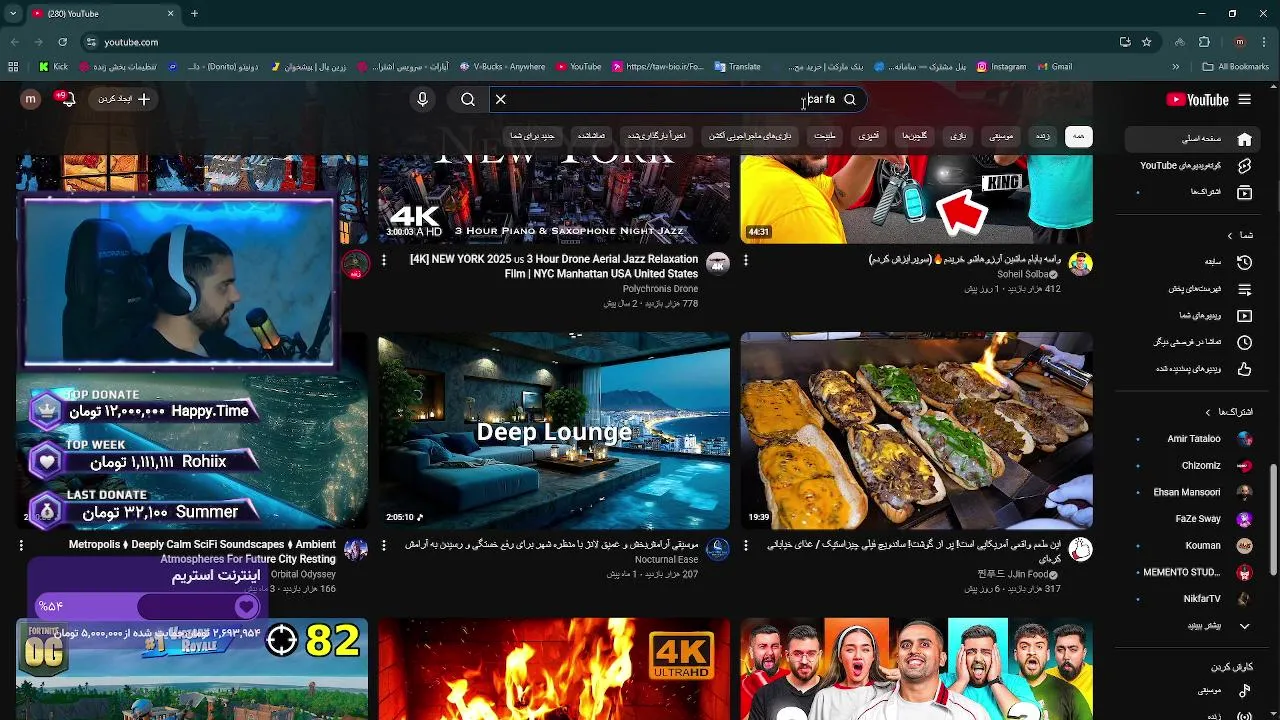The image size is (1280, 720).
Task: Open Amir Tataloo subscription channel
Action: click(x=1193, y=439)
